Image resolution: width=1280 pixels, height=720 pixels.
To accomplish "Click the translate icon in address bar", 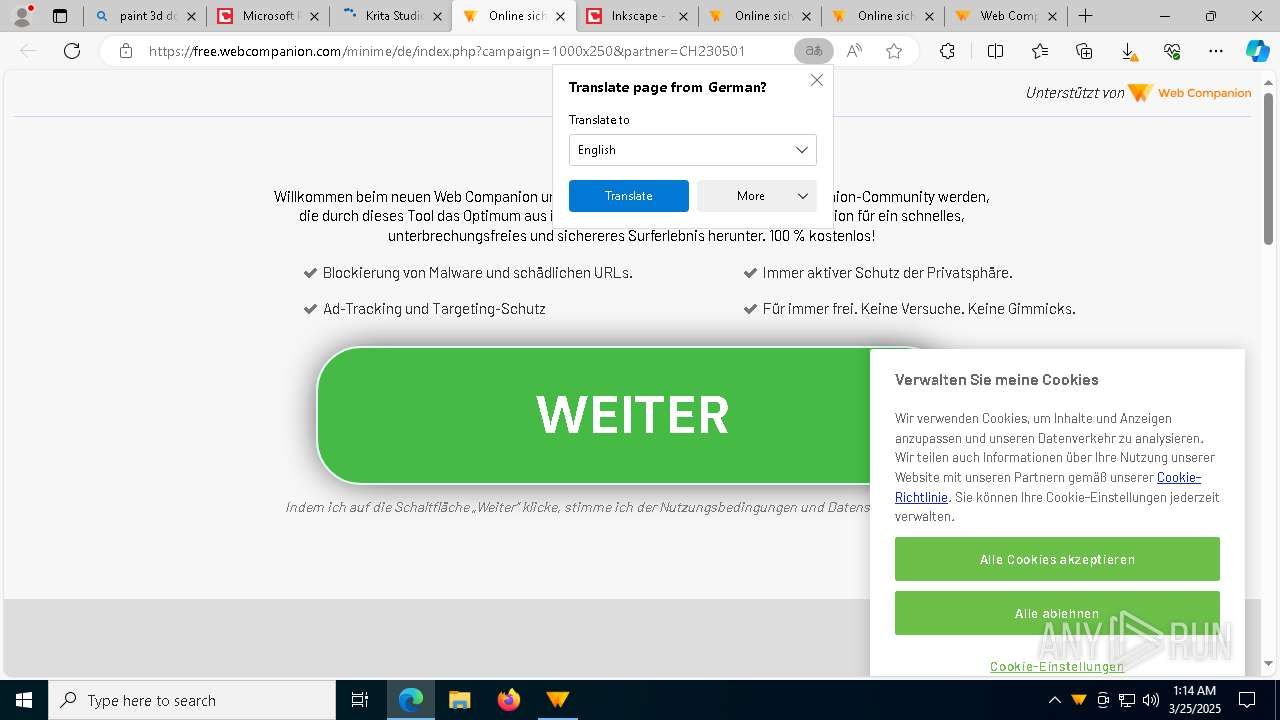I will pos(814,51).
